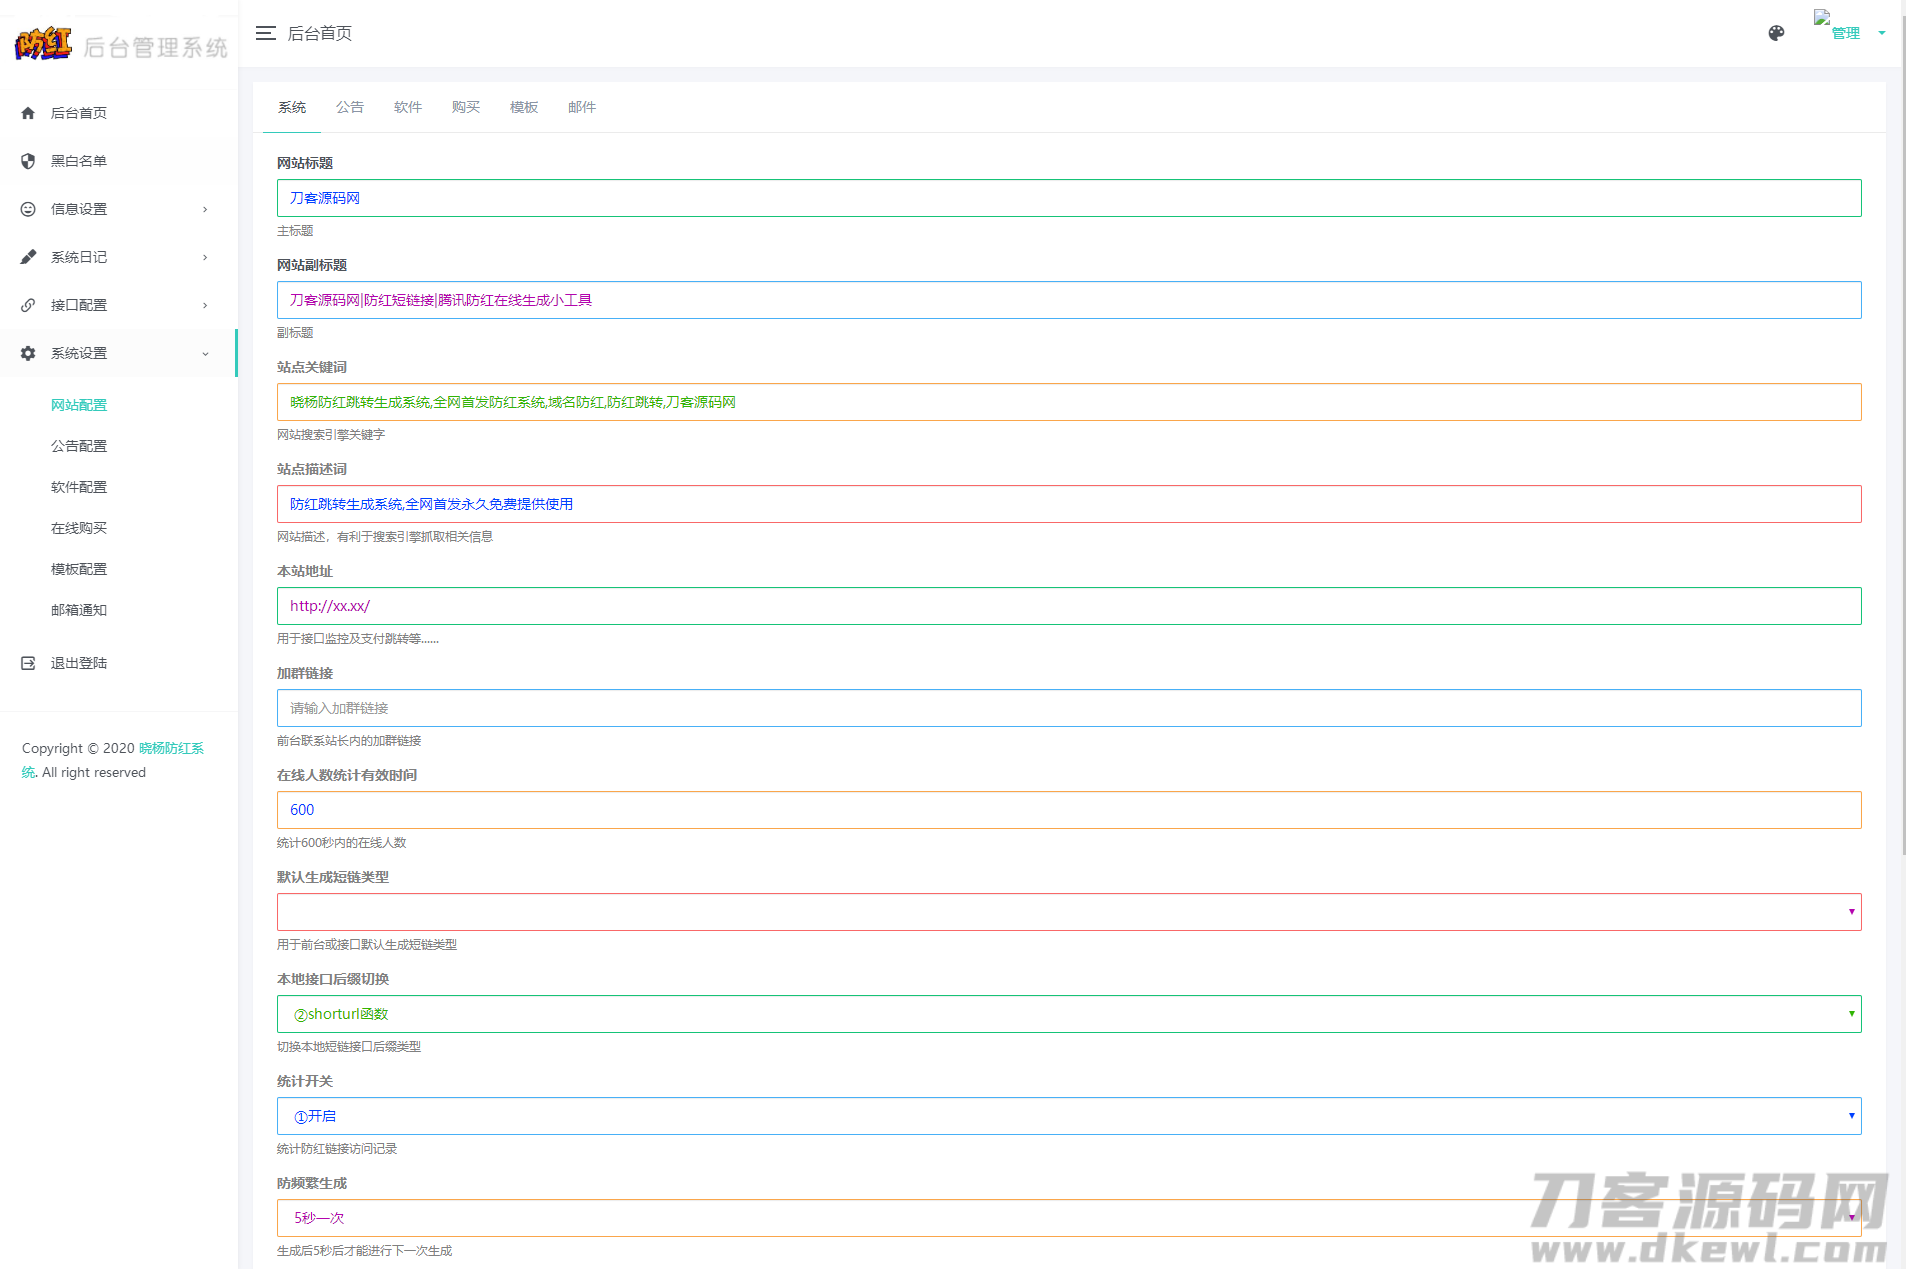Screen dimensions: 1906x1269
Task: Click the pencil icon beside 系统日记
Action: [x=28, y=257]
